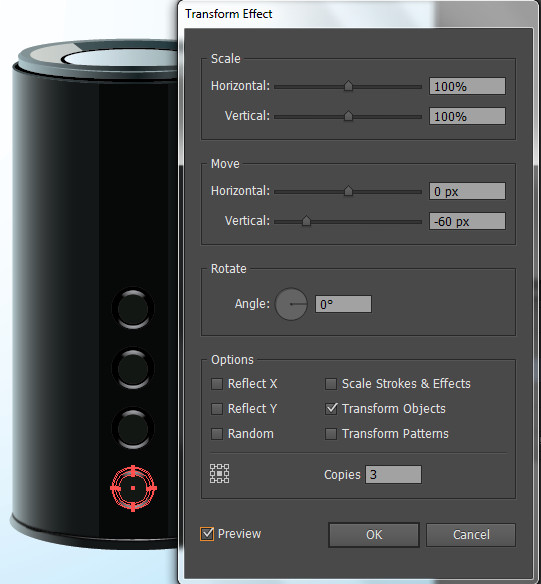Click the Scale Horizontal slider handle

click(348, 86)
